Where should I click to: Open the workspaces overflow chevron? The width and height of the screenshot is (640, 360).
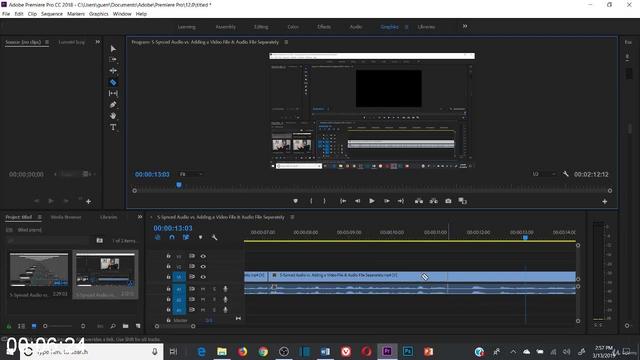click(464, 26)
